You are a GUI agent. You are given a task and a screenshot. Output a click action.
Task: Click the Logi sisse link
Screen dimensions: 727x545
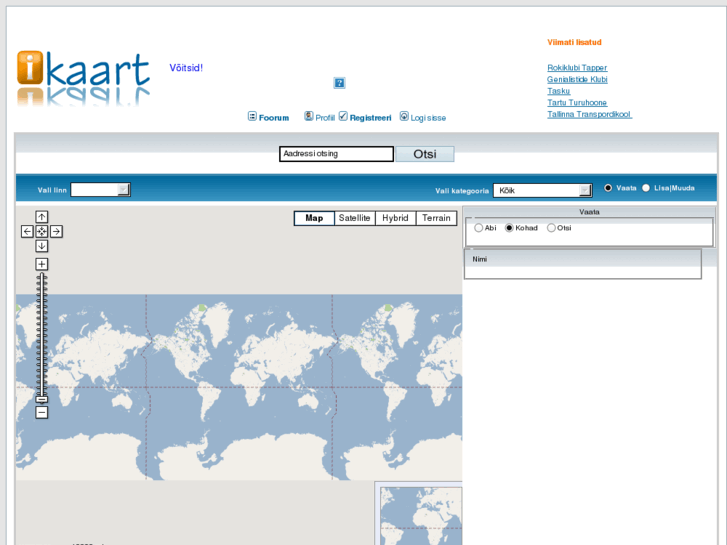point(428,118)
